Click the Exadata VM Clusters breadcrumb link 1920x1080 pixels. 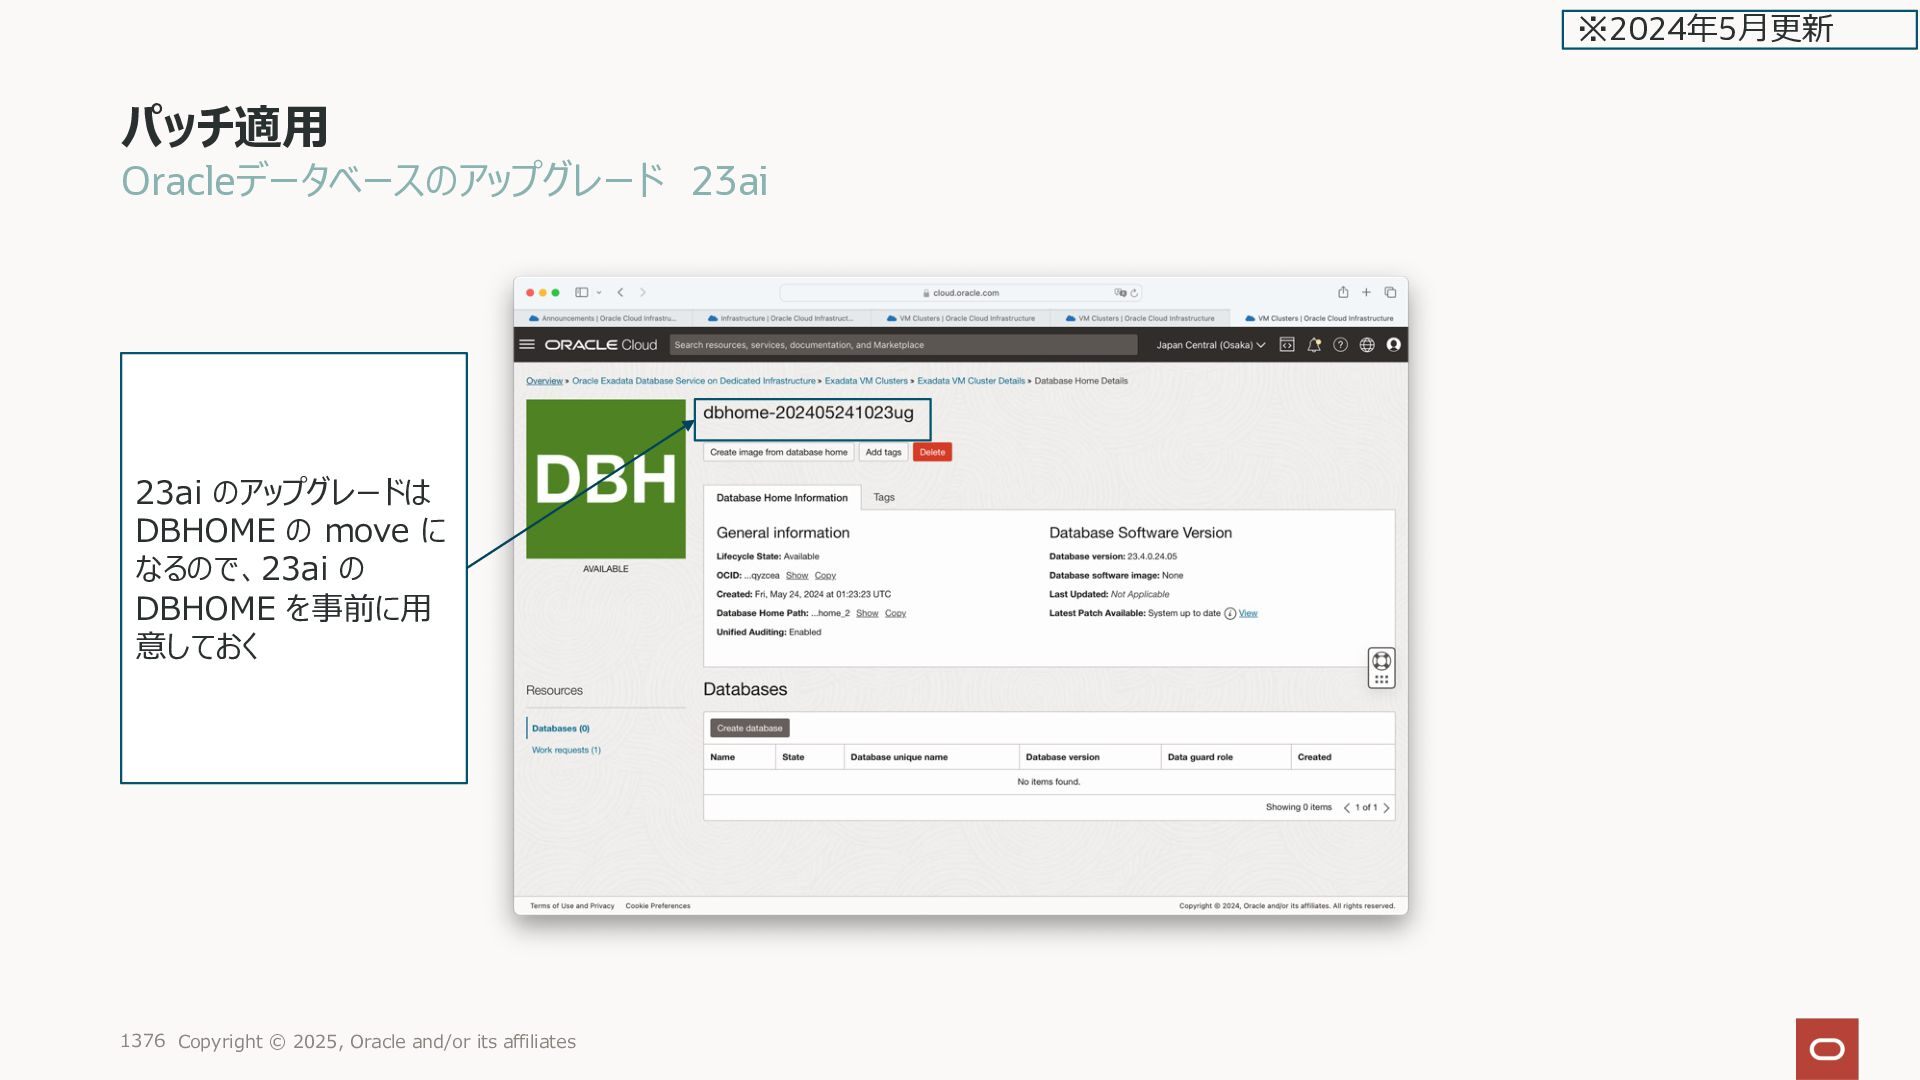(x=866, y=381)
